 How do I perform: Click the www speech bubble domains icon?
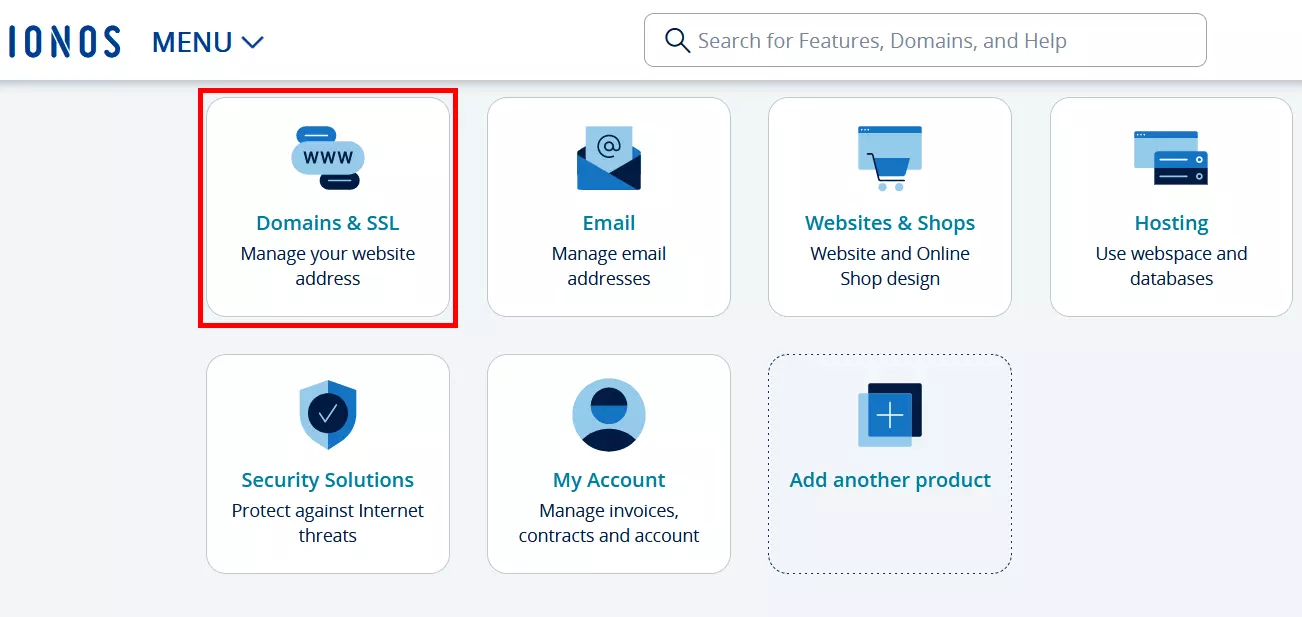tap(328, 158)
